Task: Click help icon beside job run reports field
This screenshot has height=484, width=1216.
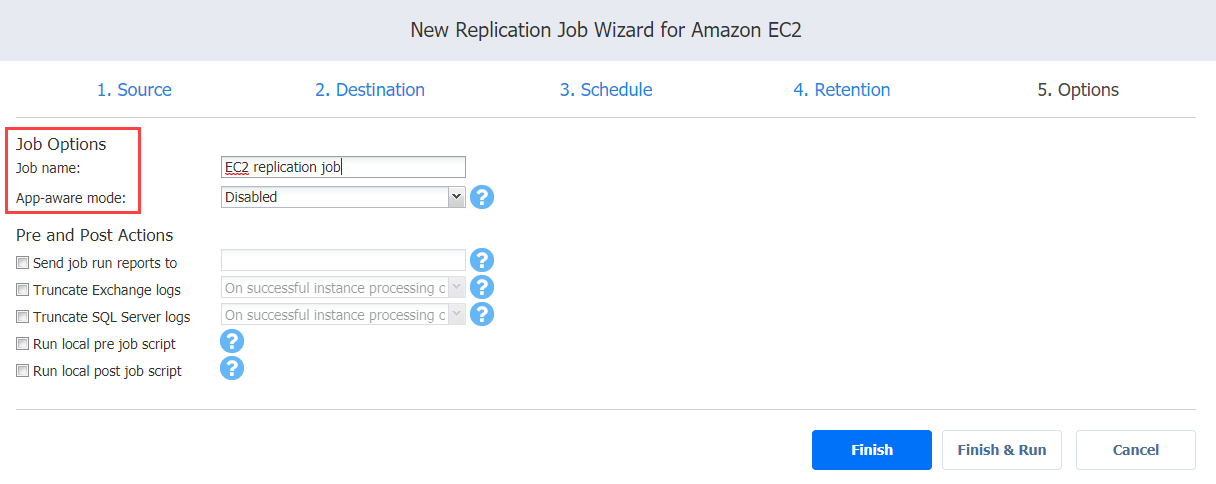Action: point(482,261)
